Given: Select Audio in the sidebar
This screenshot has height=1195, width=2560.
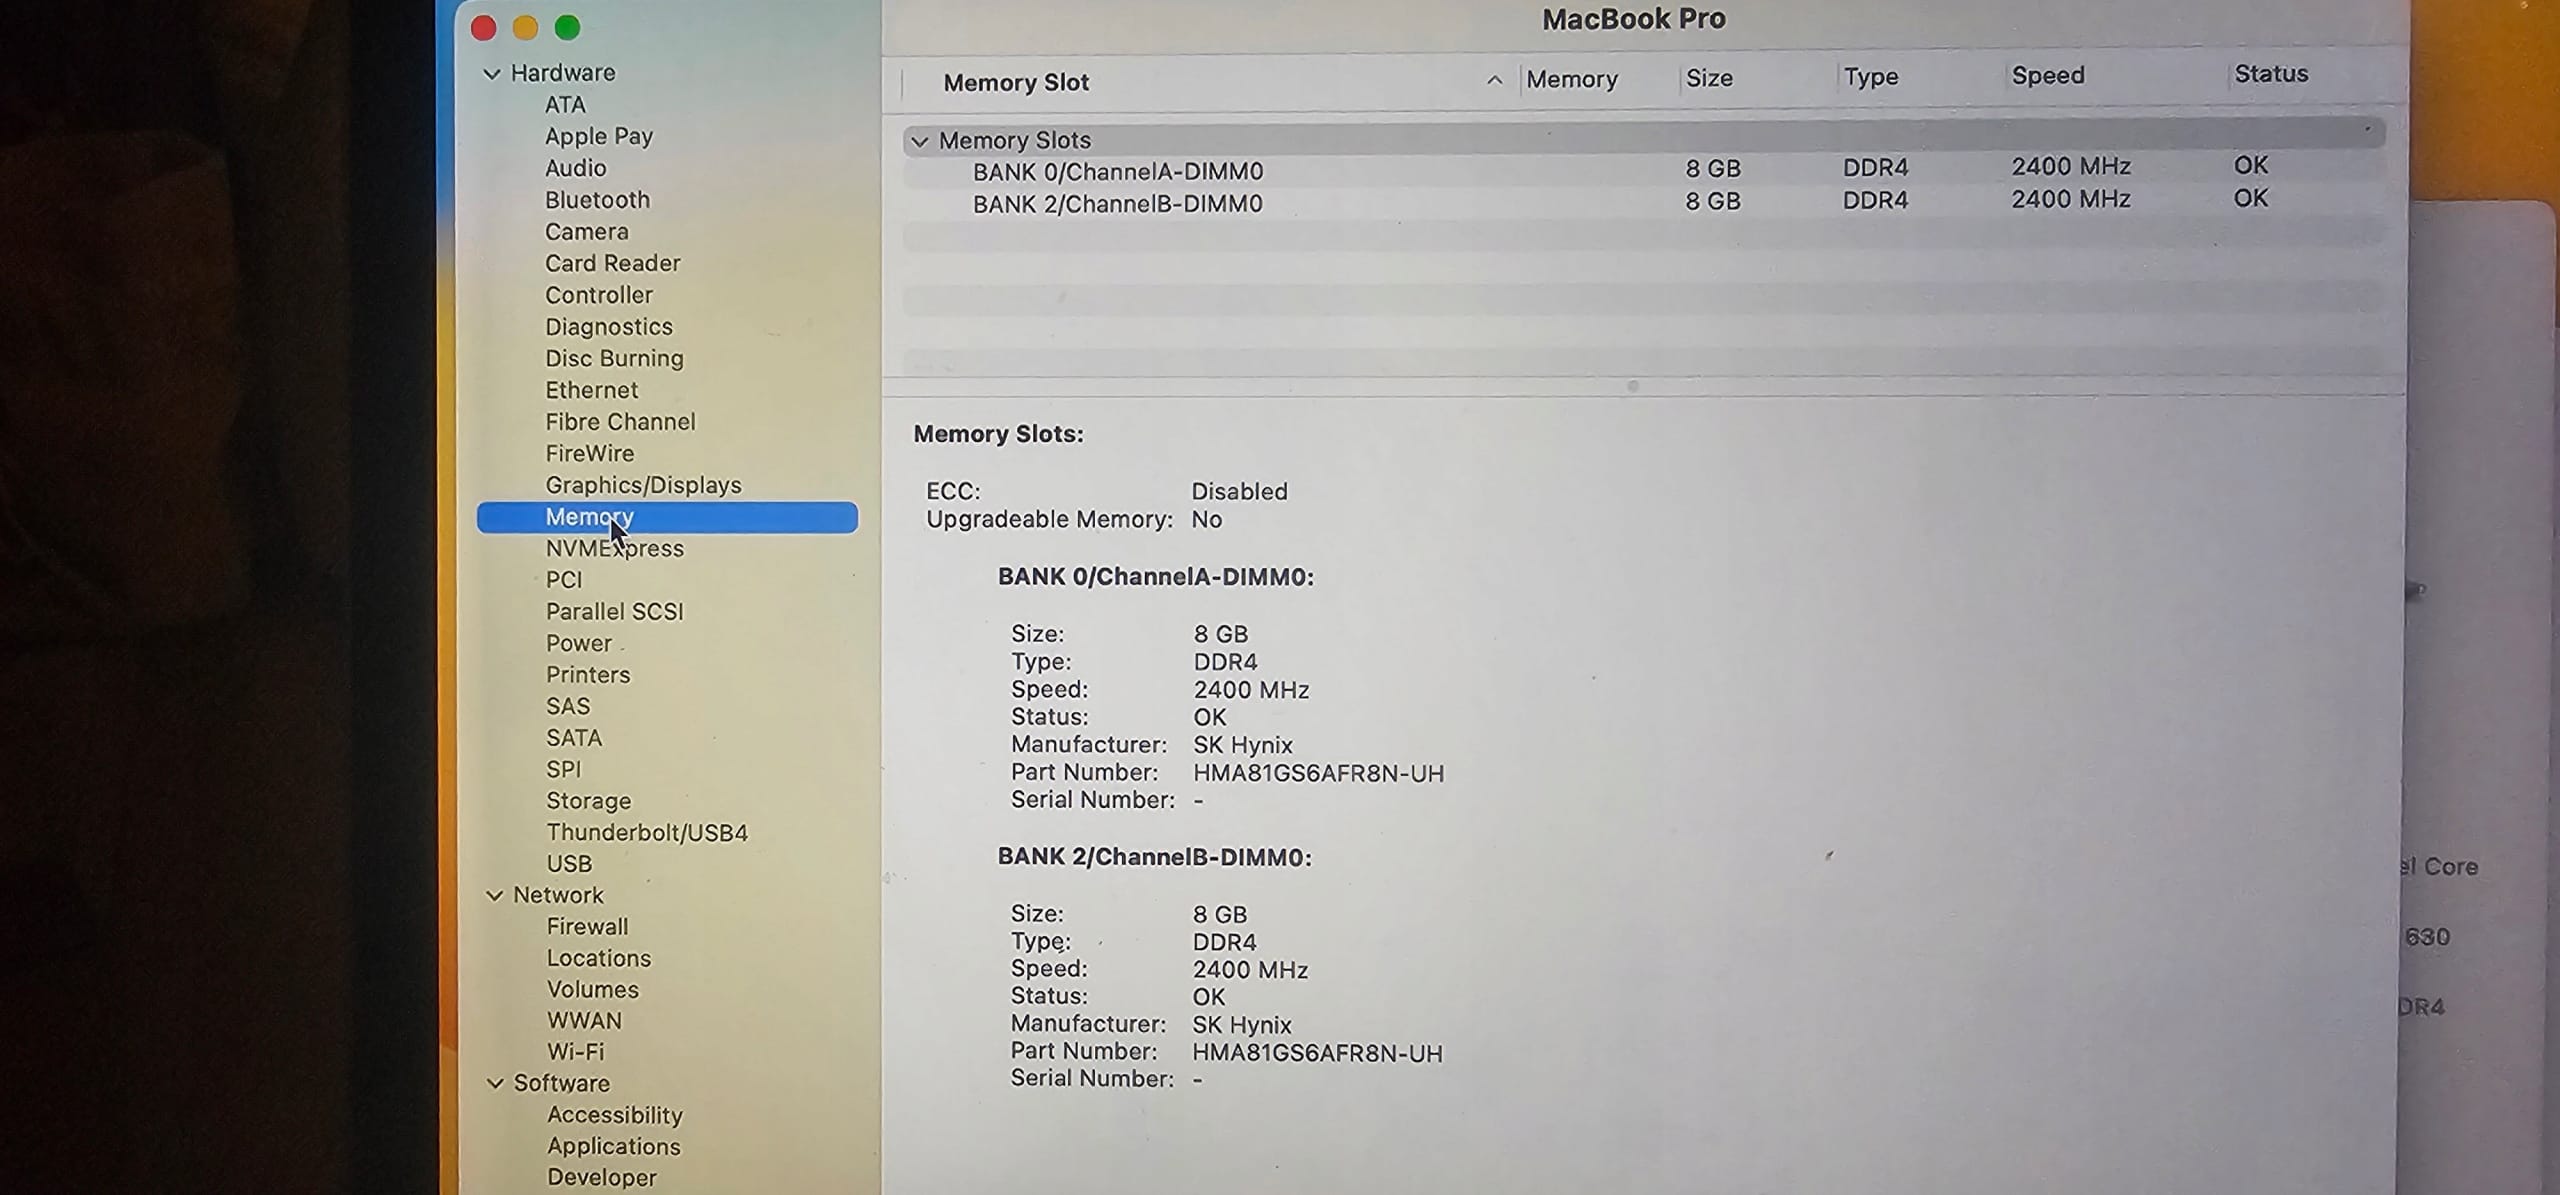Looking at the screenshot, I should pos(575,168).
